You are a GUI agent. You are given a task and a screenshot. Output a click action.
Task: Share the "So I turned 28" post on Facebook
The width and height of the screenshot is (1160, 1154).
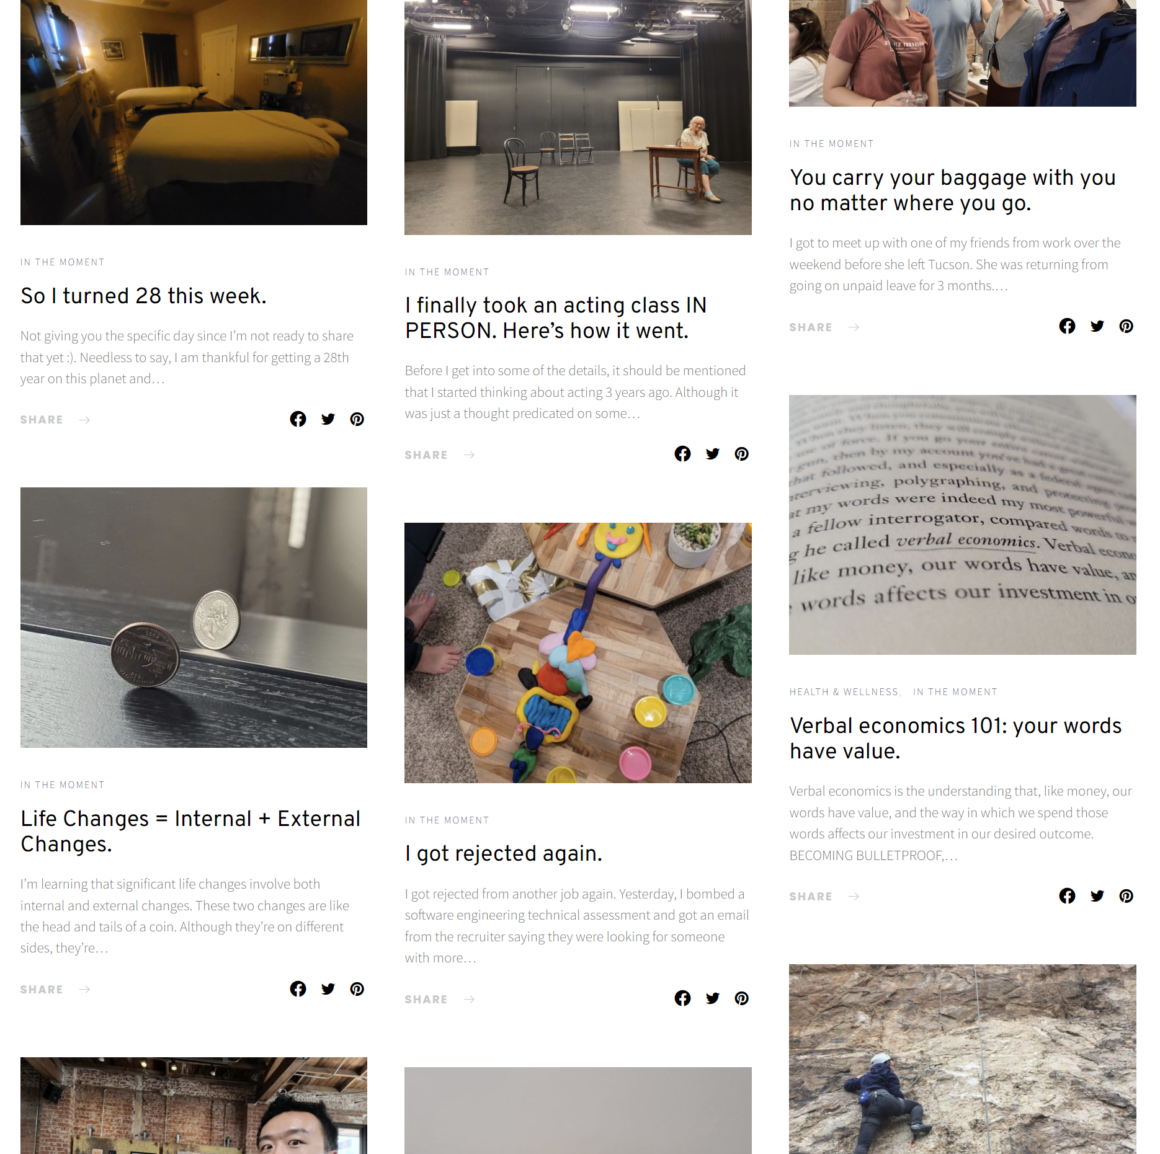click(297, 419)
